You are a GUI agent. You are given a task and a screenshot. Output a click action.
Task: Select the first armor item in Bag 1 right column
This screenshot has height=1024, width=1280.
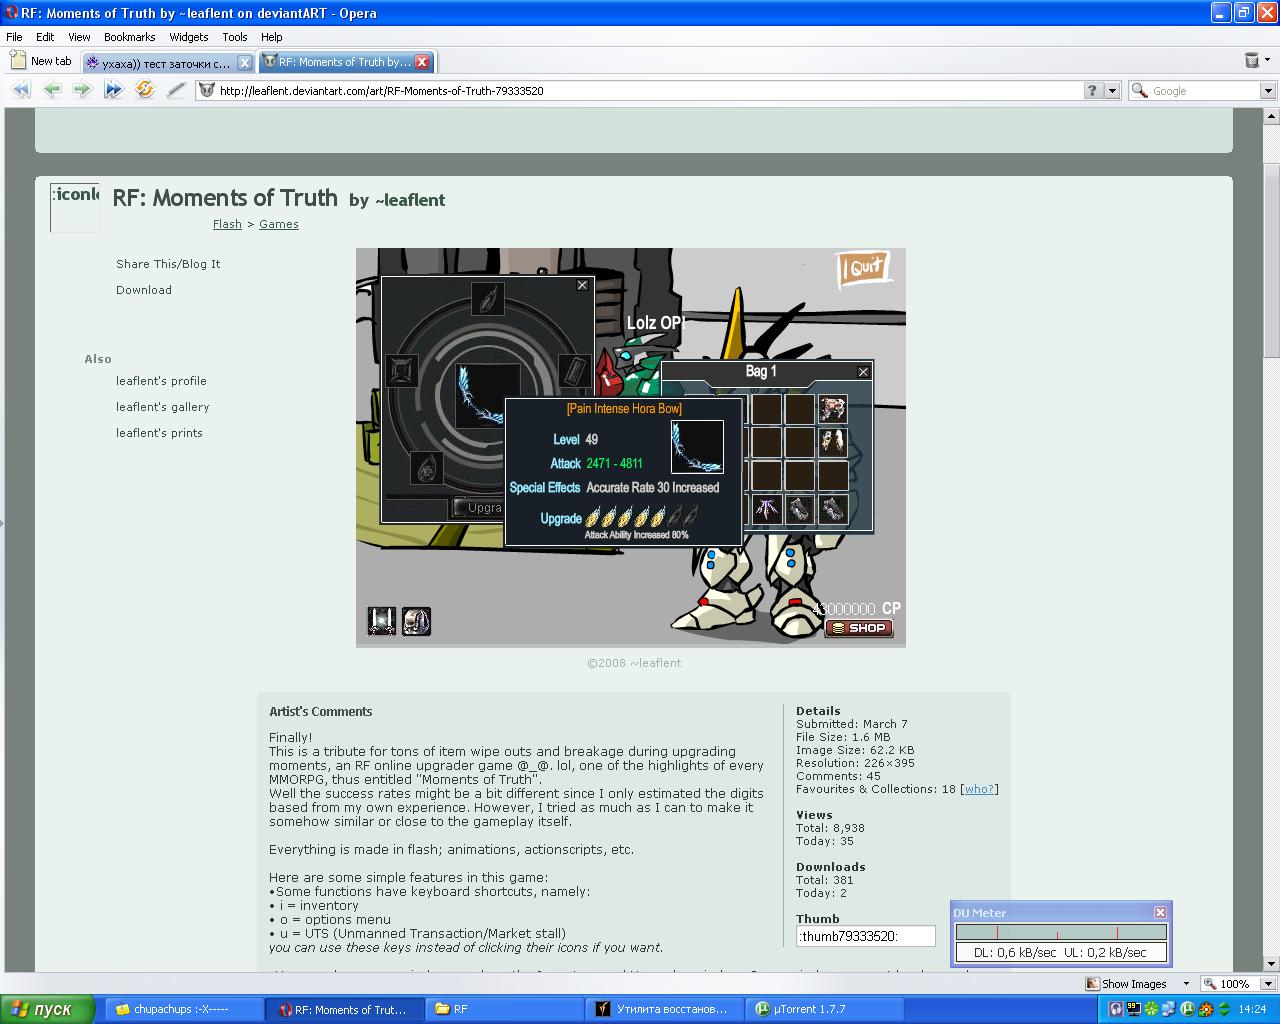click(832, 408)
